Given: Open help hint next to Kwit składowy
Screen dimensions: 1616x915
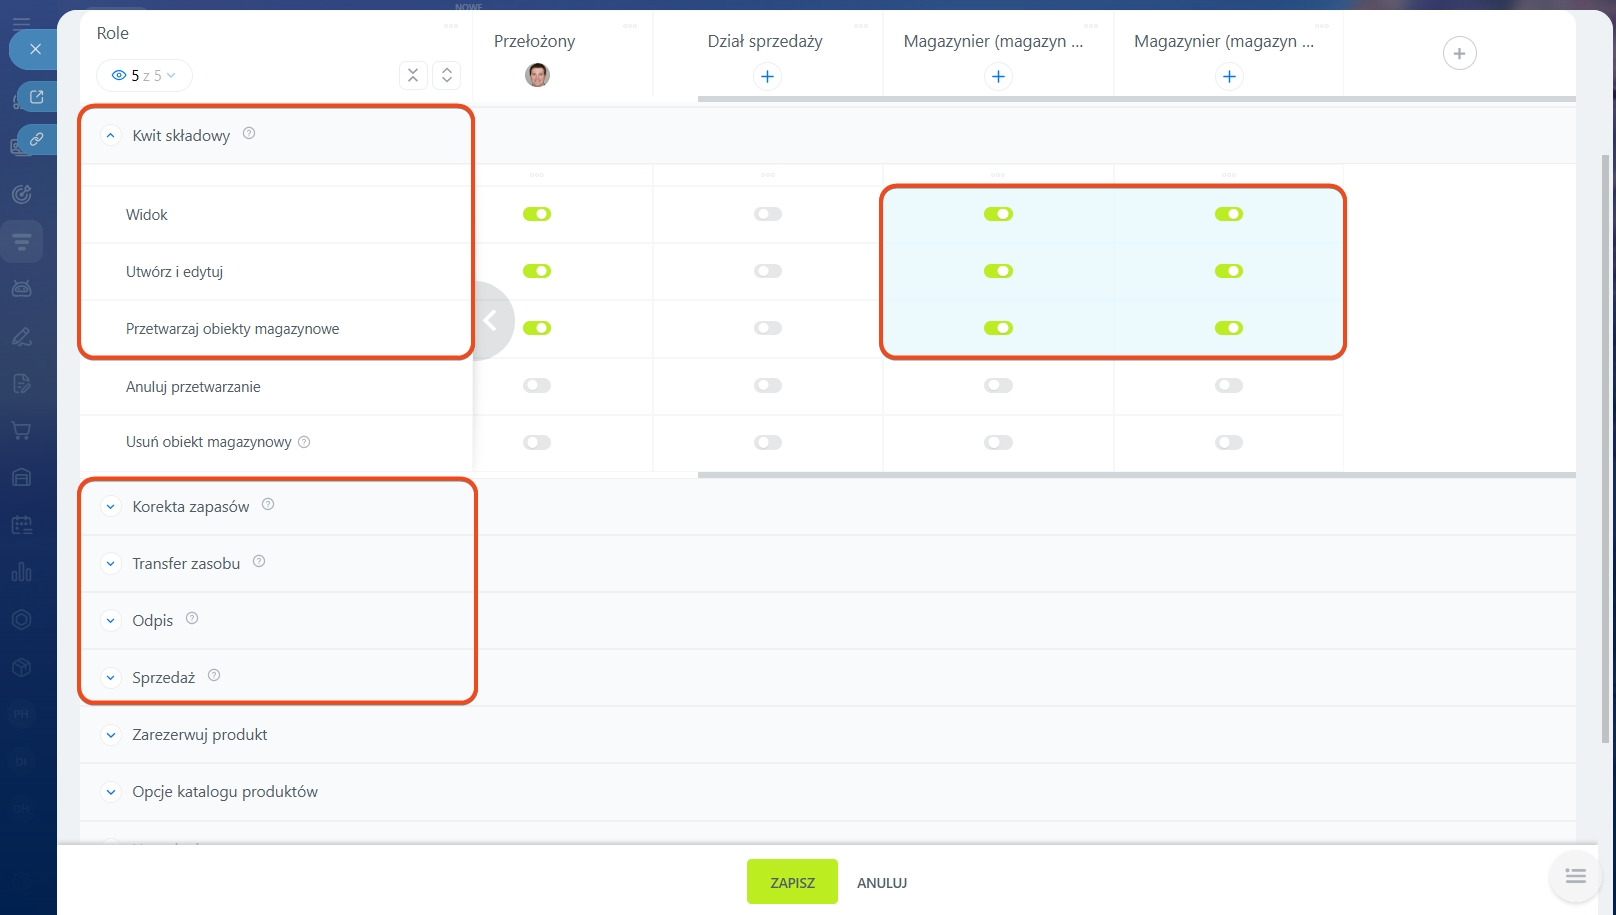Looking at the screenshot, I should 249,133.
